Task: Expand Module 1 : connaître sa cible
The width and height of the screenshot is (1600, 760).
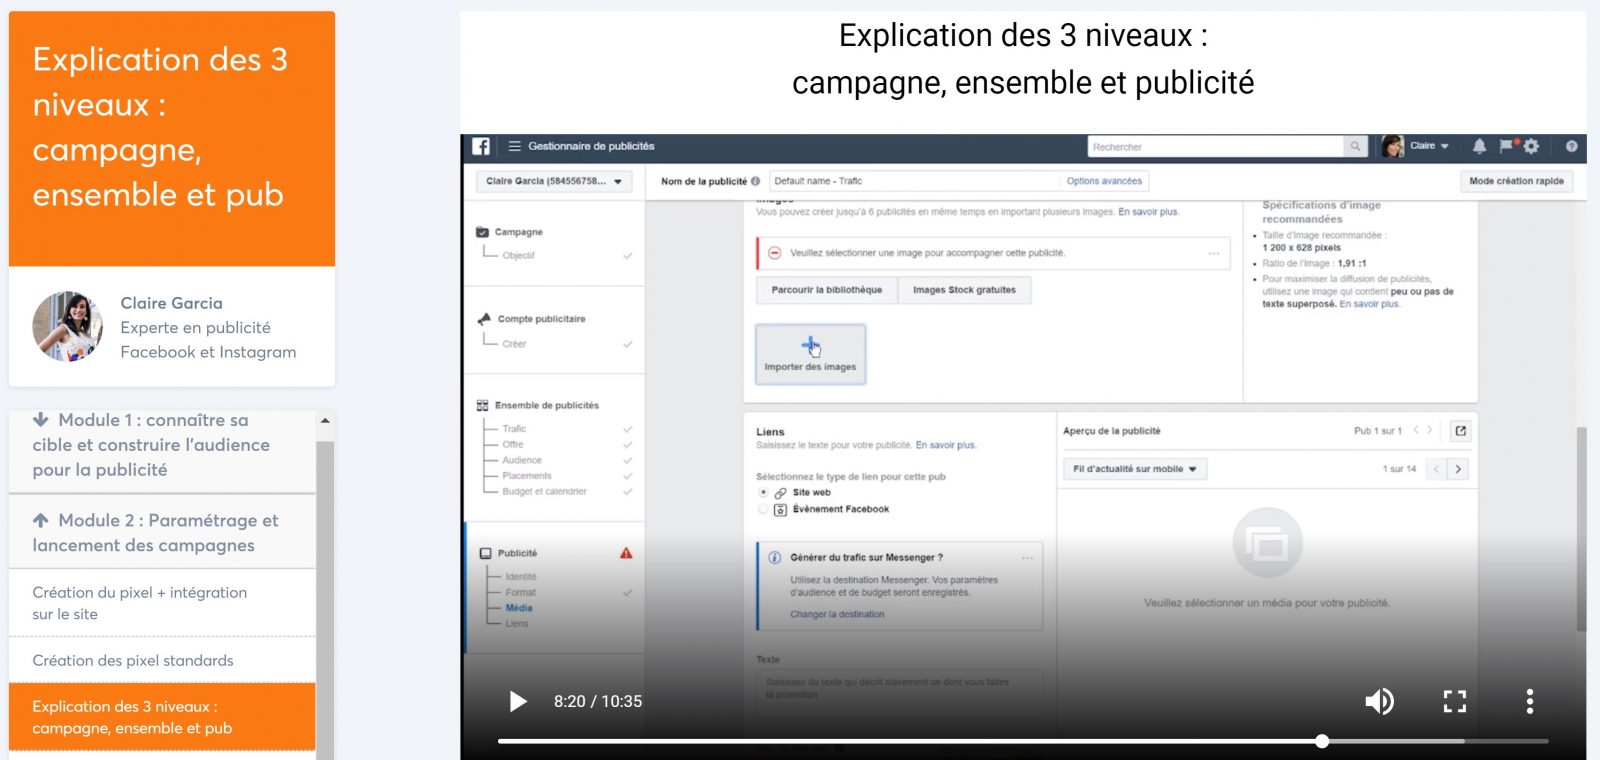Action: (162, 445)
